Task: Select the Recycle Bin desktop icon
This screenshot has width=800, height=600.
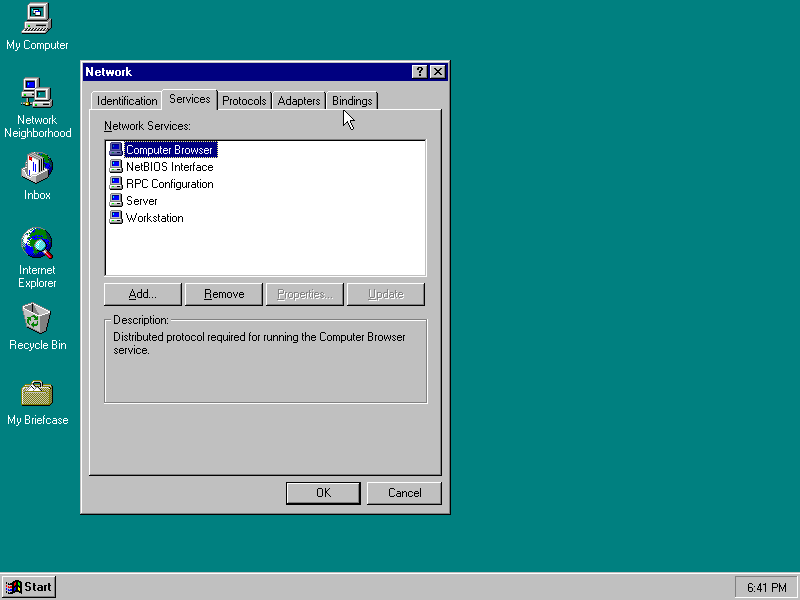Action: pyautogui.click(x=37, y=327)
